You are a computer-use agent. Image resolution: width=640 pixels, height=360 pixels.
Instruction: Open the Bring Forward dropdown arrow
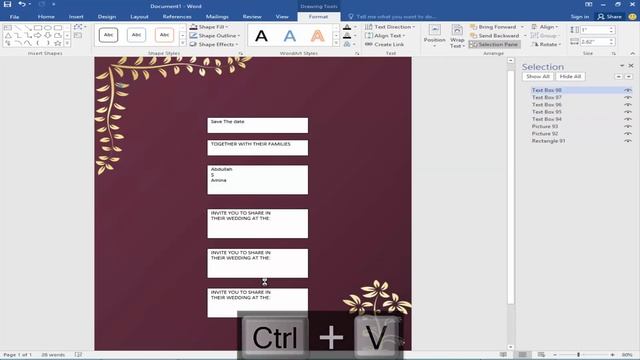[x=522, y=27]
